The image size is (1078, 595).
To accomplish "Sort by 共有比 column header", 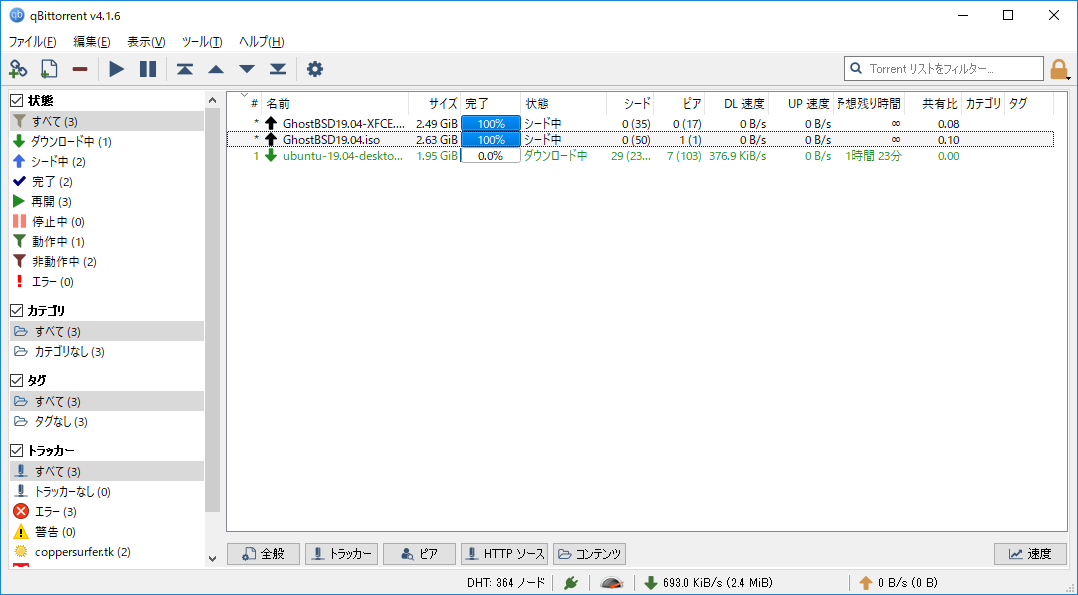I will click(x=933, y=104).
